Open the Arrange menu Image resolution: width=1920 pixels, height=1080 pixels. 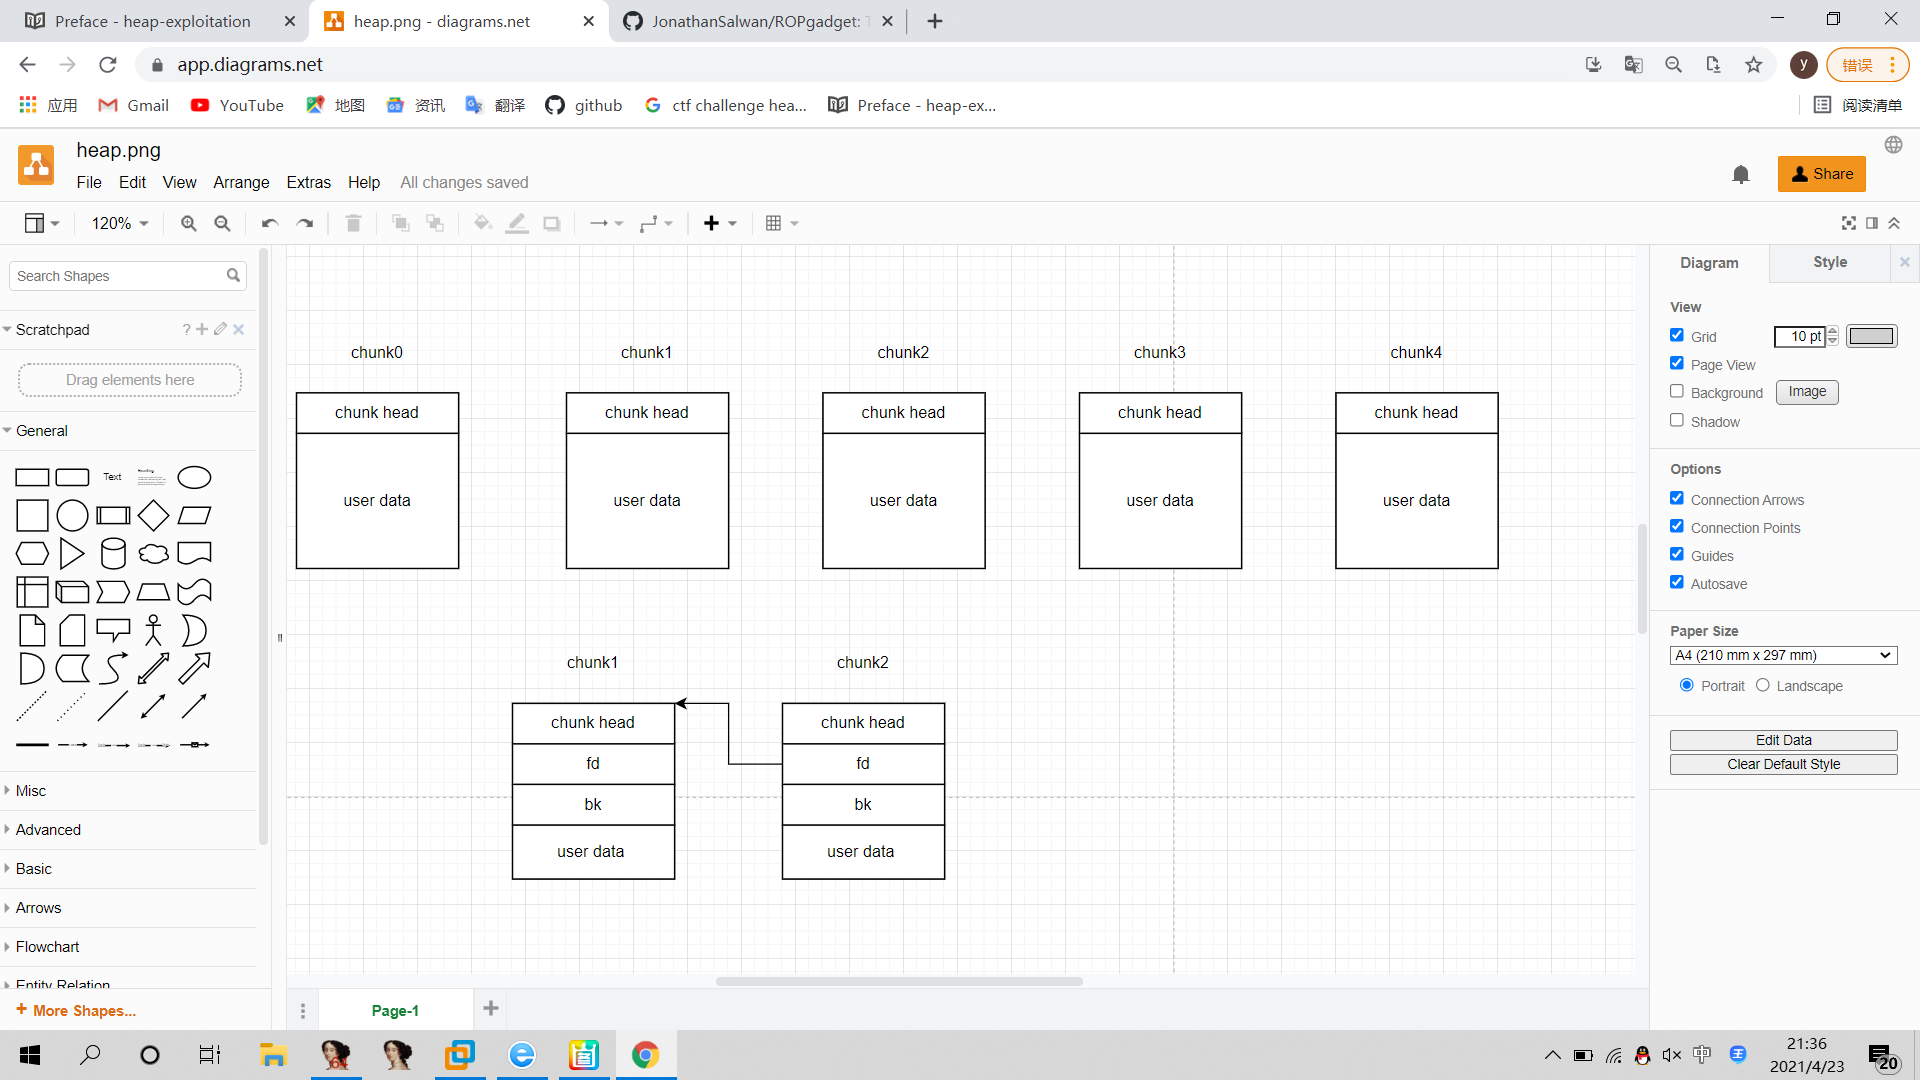241,182
